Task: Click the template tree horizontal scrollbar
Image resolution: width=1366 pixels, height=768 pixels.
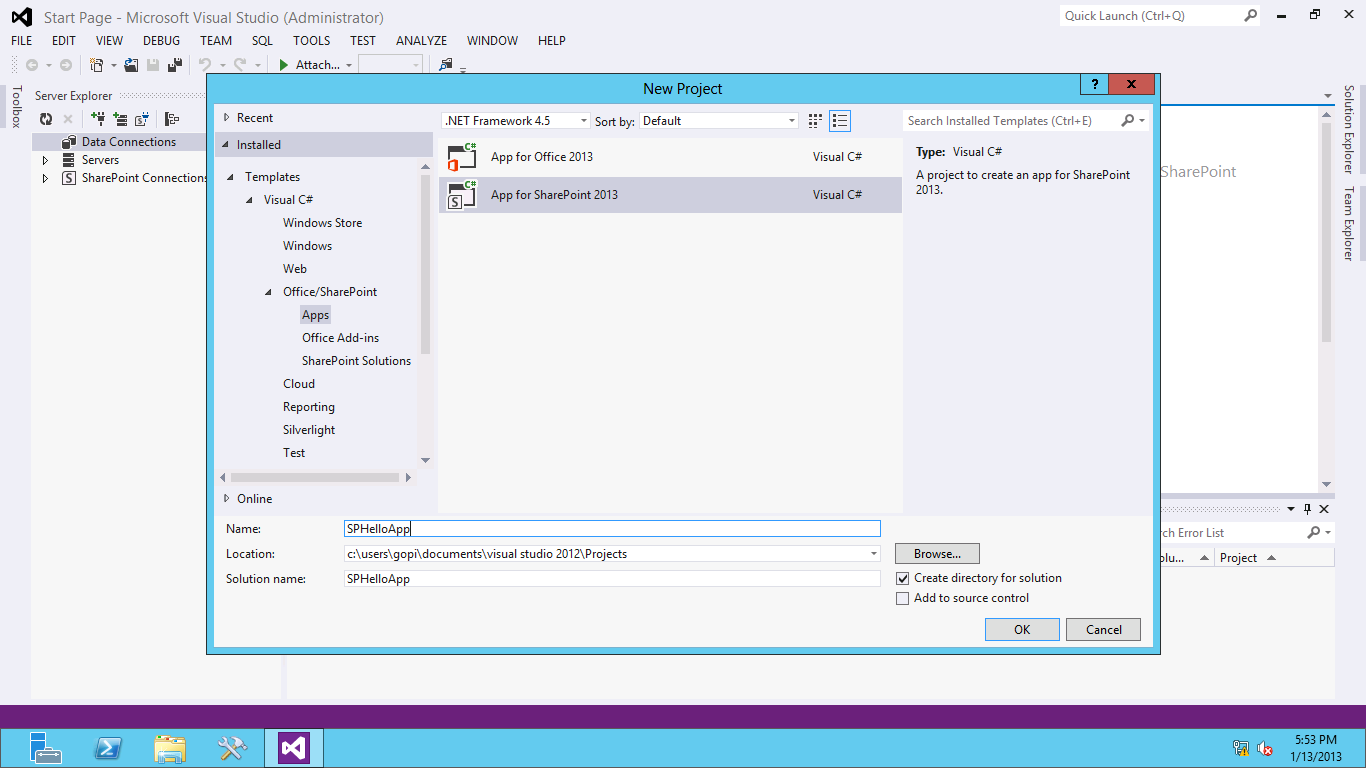Action: (314, 478)
